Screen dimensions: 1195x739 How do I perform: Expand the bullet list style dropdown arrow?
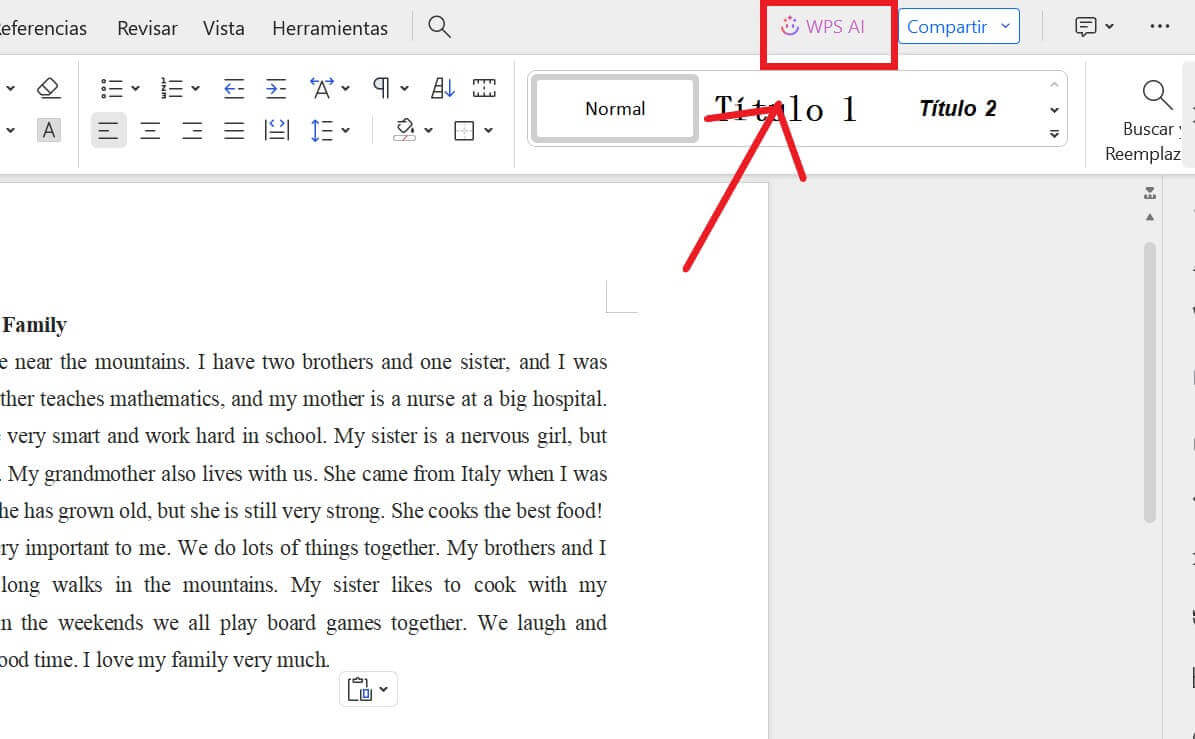tap(136, 89)
